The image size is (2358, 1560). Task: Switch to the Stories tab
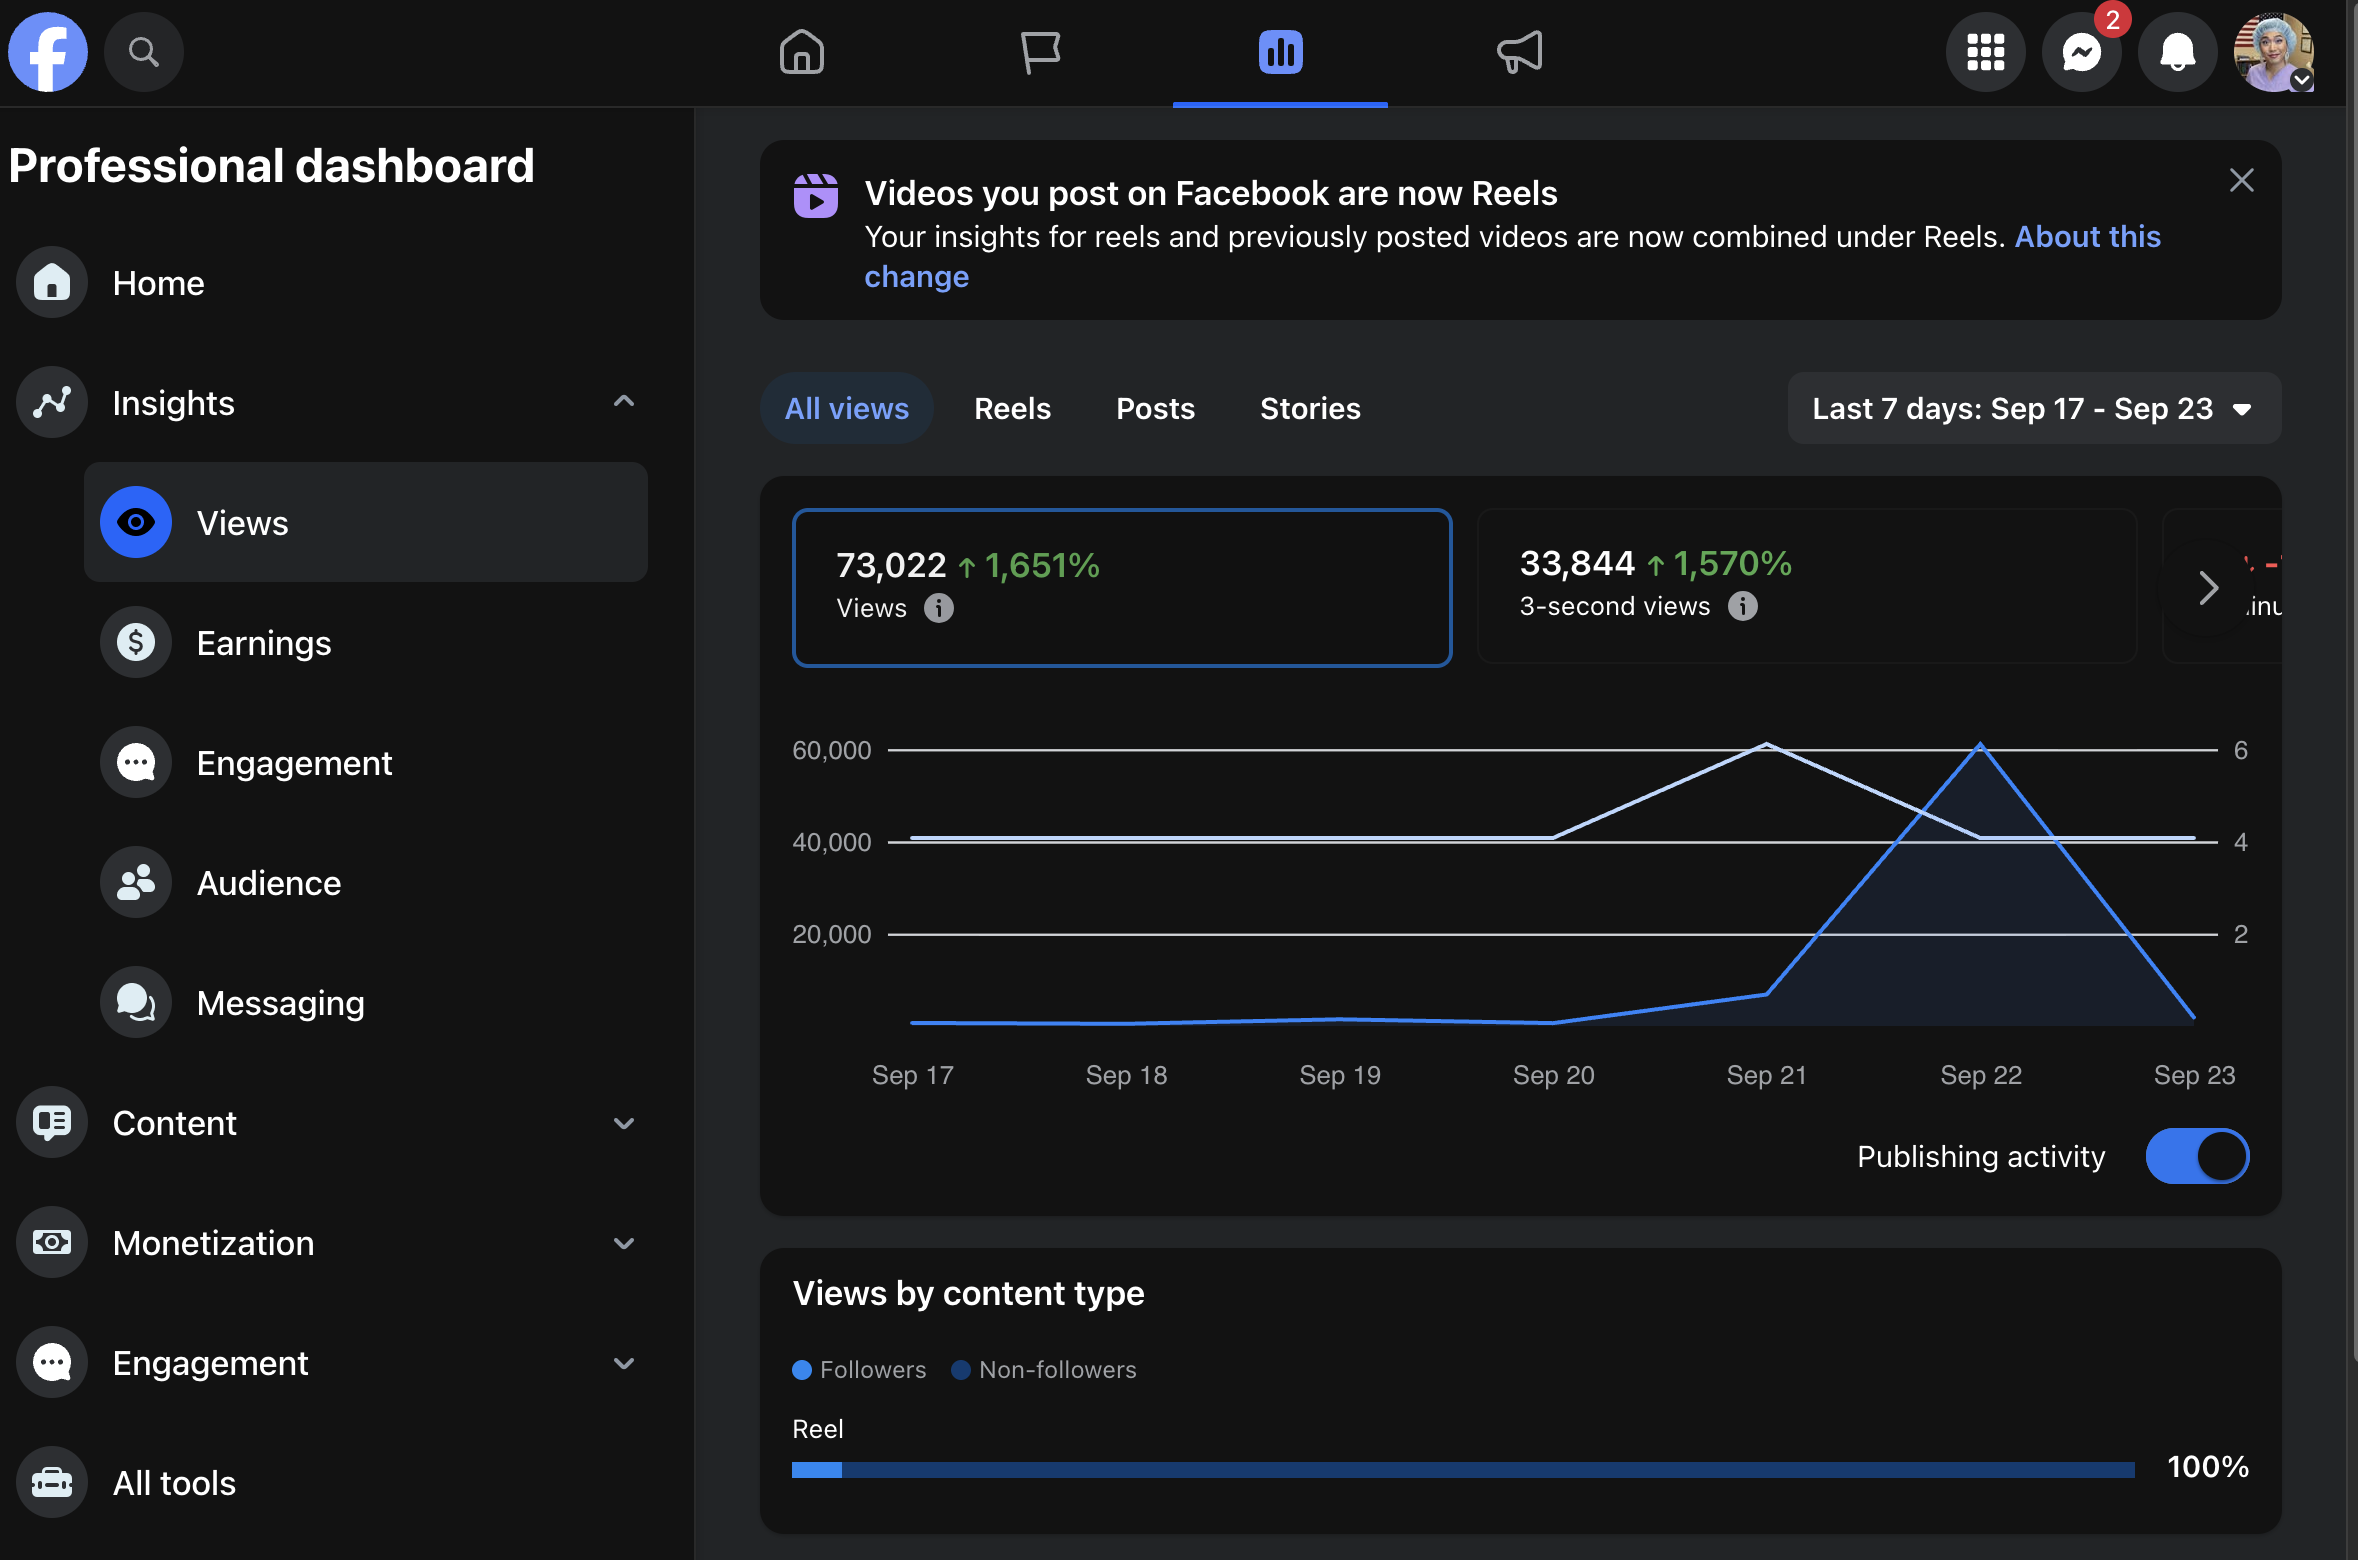pos(1310,408)
